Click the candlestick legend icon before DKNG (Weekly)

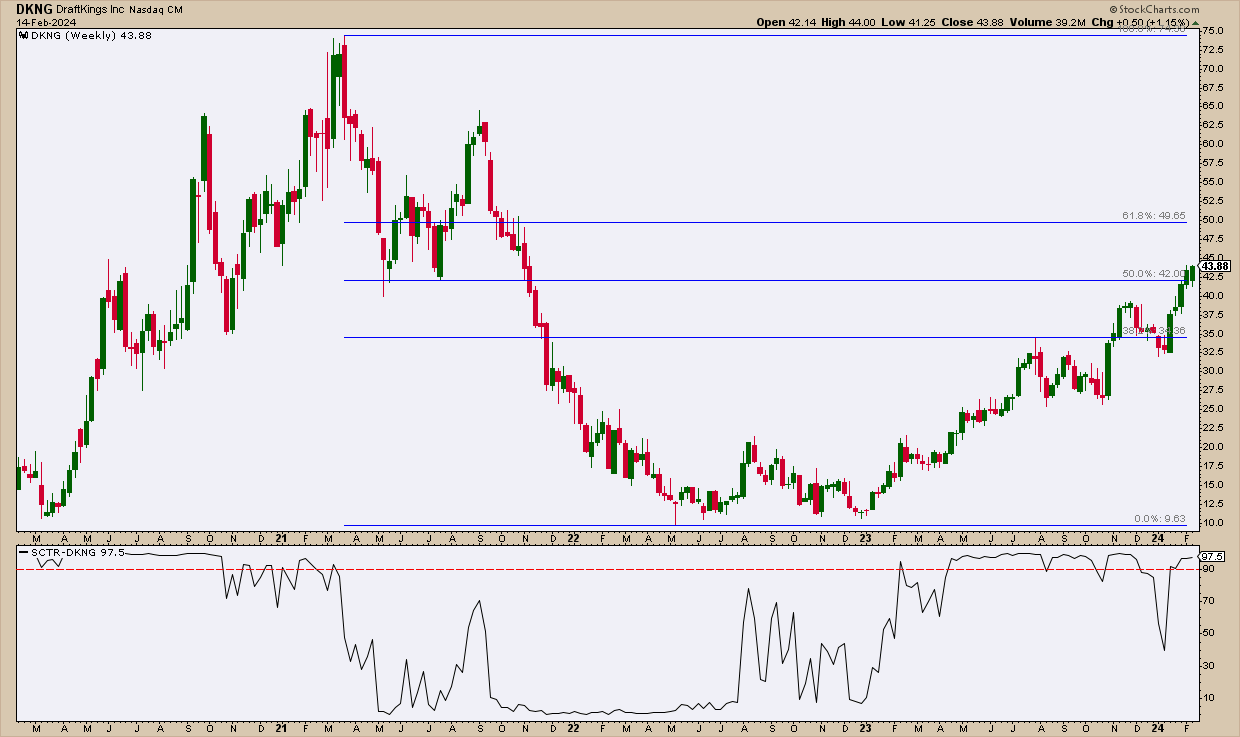(25, 35)
